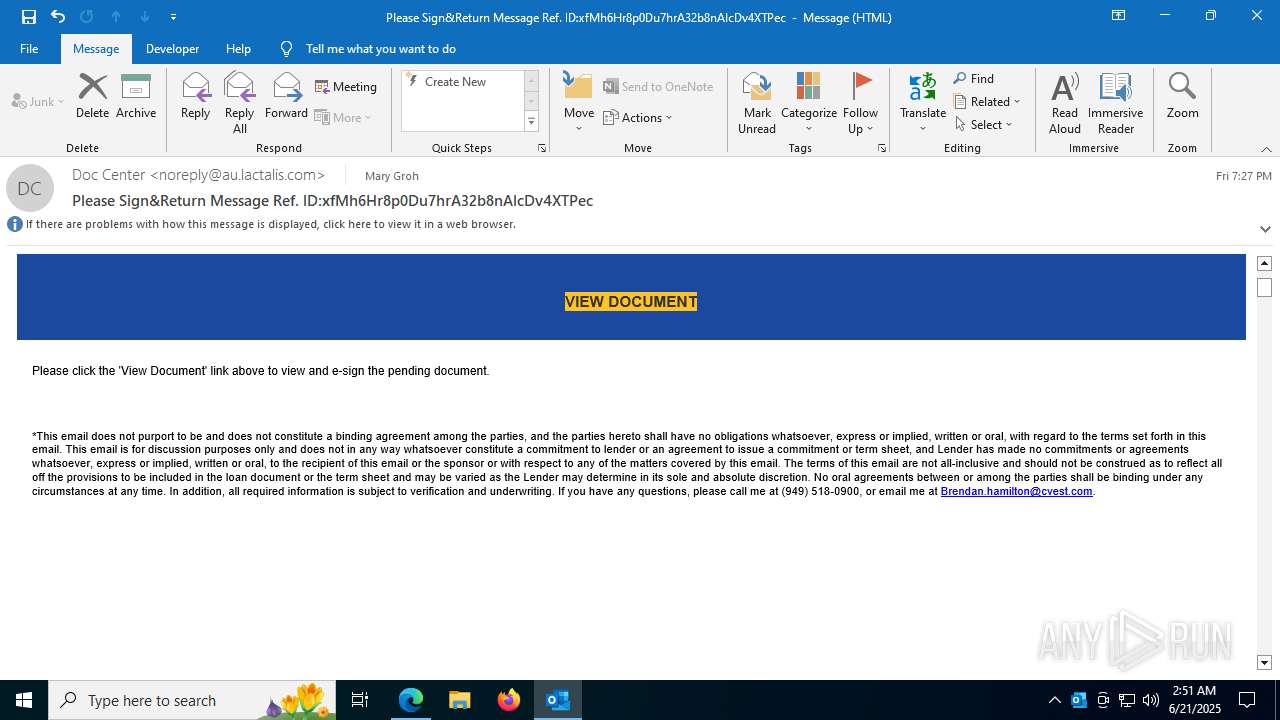The height and width of the screenshot is (720, 1280).
Task: Reply to the sender
Action: [195, 96]
